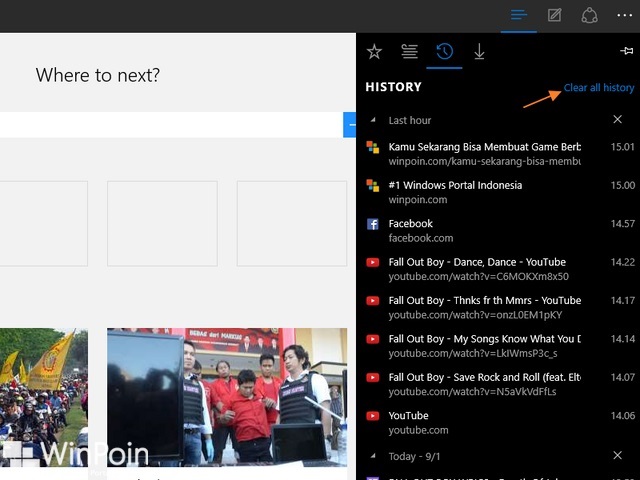The width and height of the screenshot is (640, 480).
Task: Click the 14.06 timestamp
Action: click(623, 416)
